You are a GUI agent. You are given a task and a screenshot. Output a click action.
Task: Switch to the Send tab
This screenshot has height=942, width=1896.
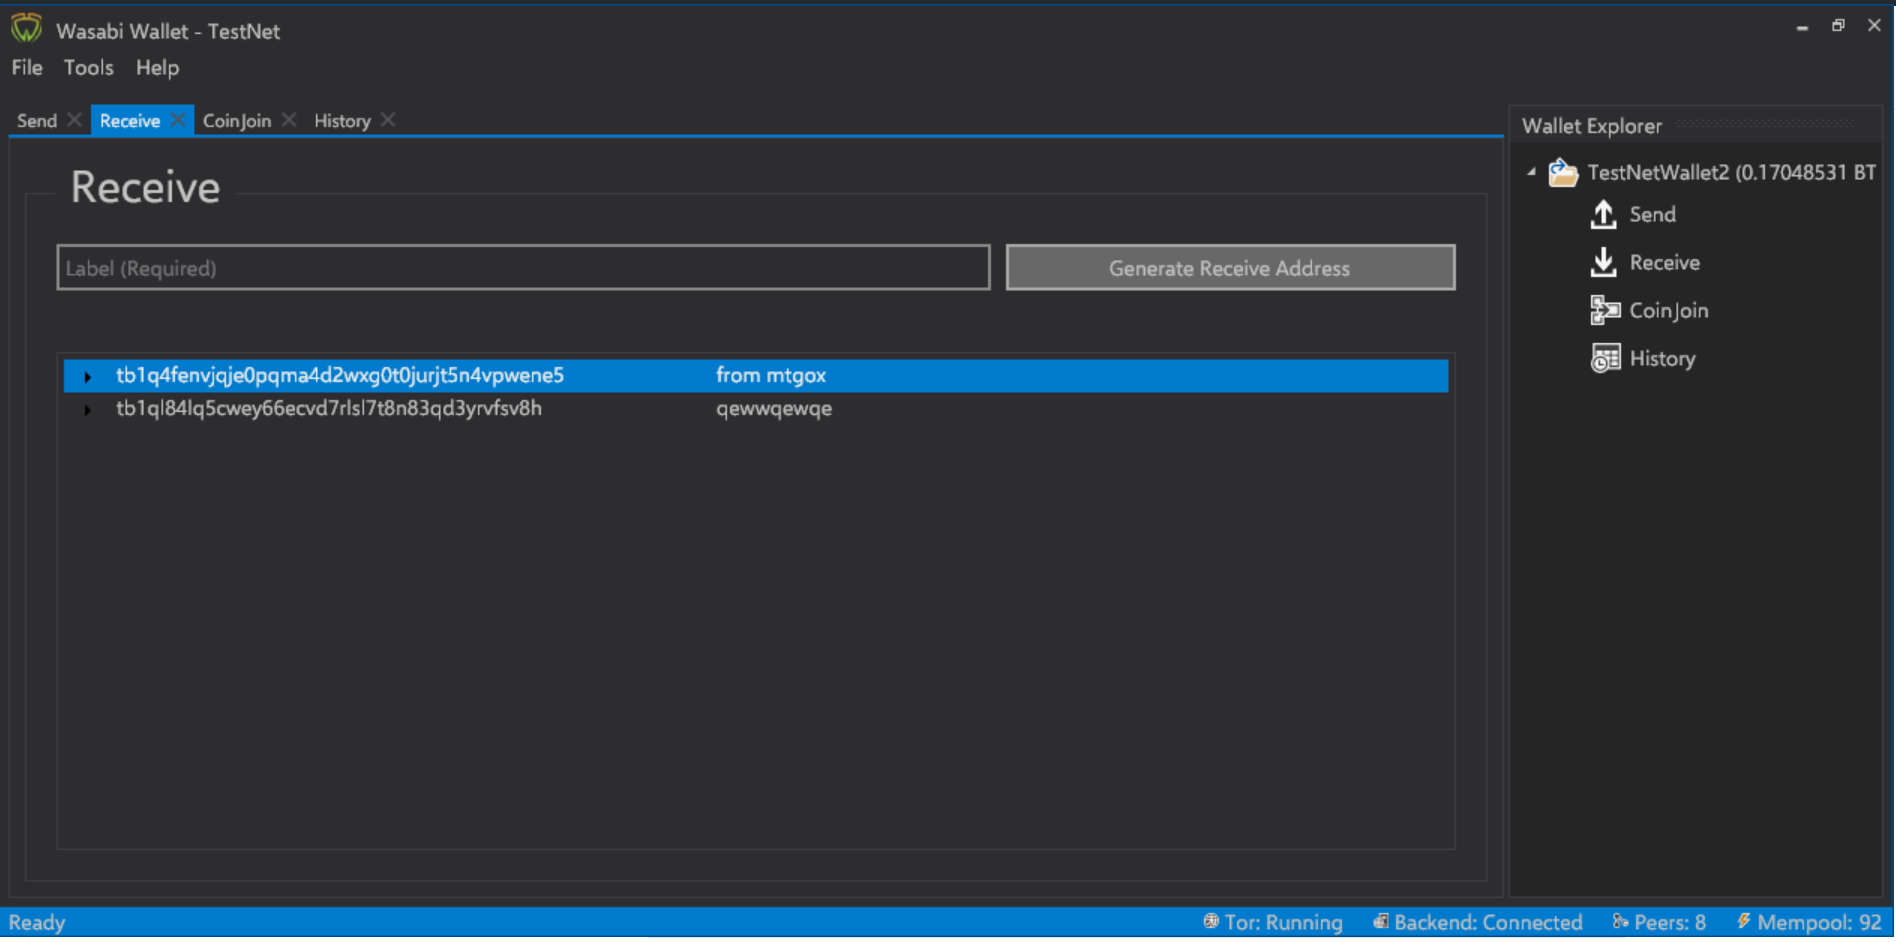tap(37, 120)
